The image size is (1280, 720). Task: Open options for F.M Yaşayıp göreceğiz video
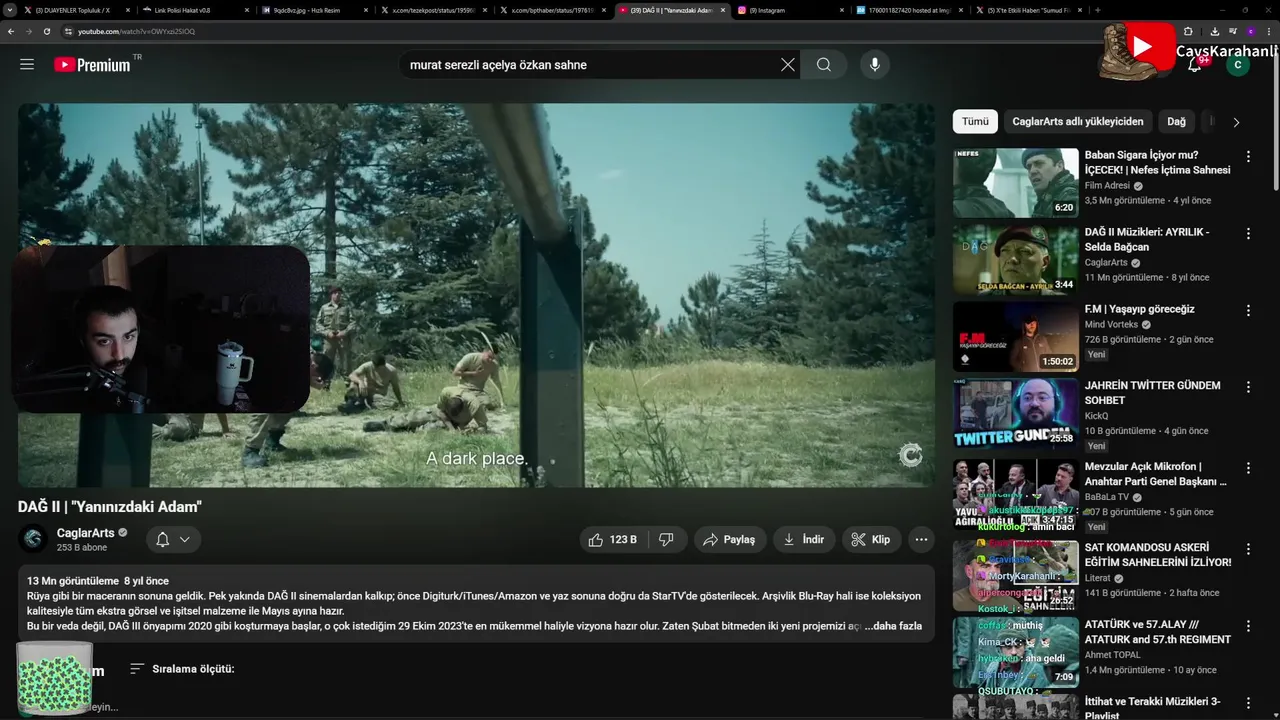tap(1248, 310)
